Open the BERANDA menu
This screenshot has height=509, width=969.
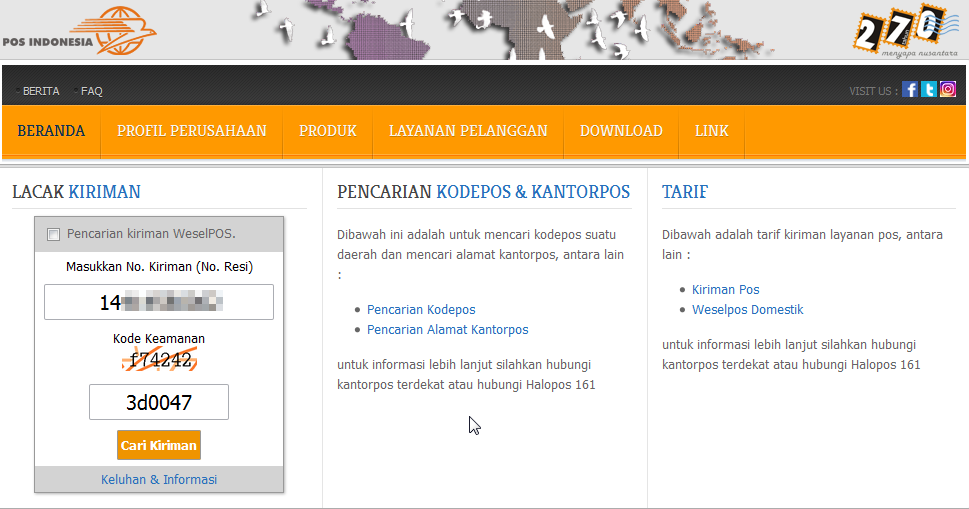pos(51,131)
